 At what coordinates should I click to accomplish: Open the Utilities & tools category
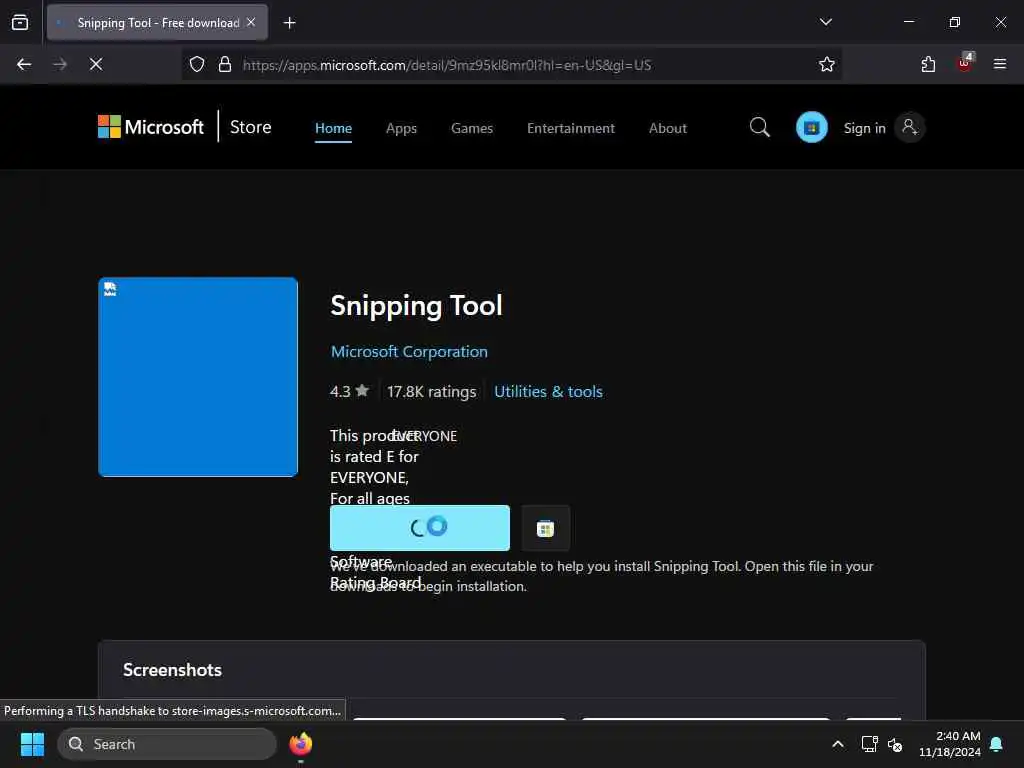[x=548, y=391]
